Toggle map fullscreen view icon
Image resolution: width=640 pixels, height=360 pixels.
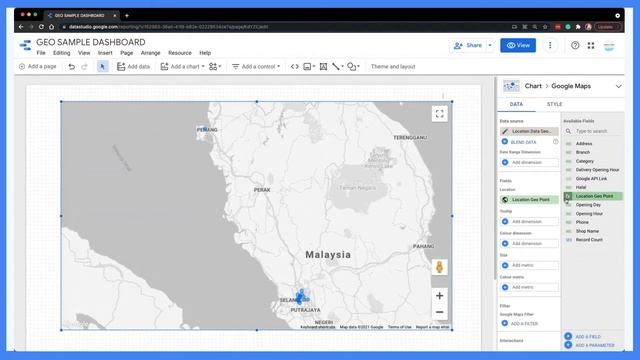tap(440, 114)
